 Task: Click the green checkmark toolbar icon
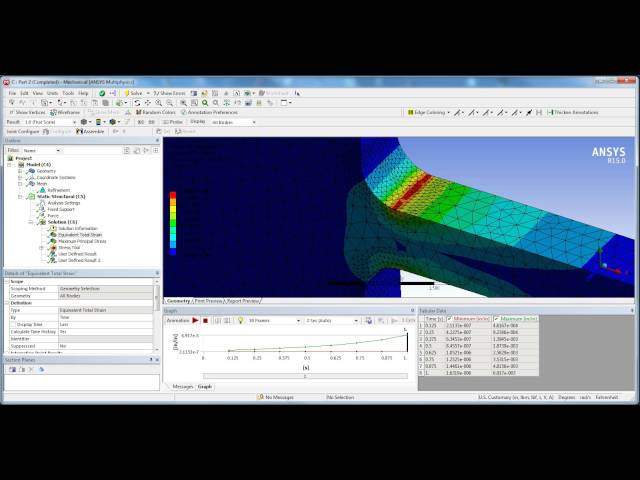click(102, 93)
